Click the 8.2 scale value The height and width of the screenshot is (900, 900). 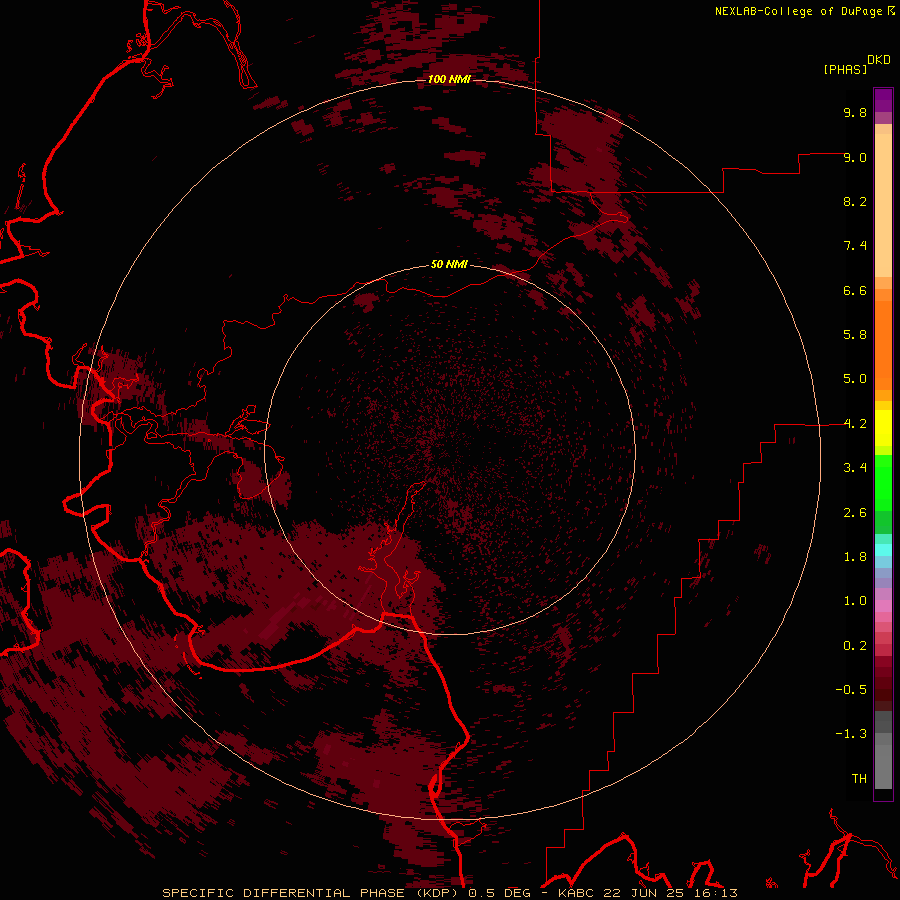(x=855, y=201)
